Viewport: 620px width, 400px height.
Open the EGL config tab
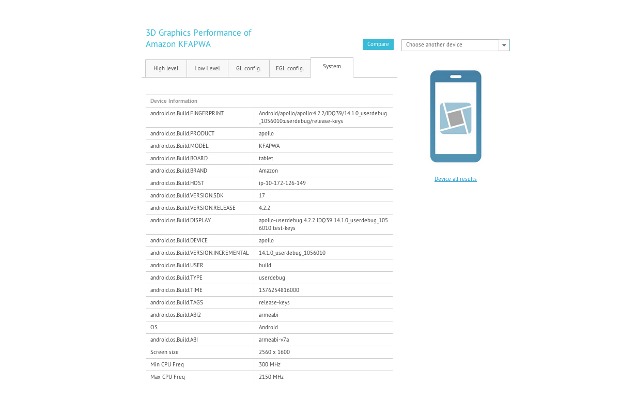289,68
